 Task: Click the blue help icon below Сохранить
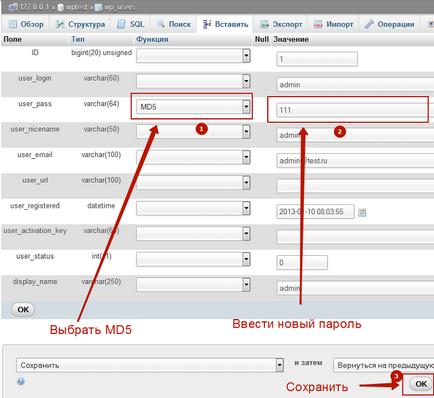click(21, 382)
